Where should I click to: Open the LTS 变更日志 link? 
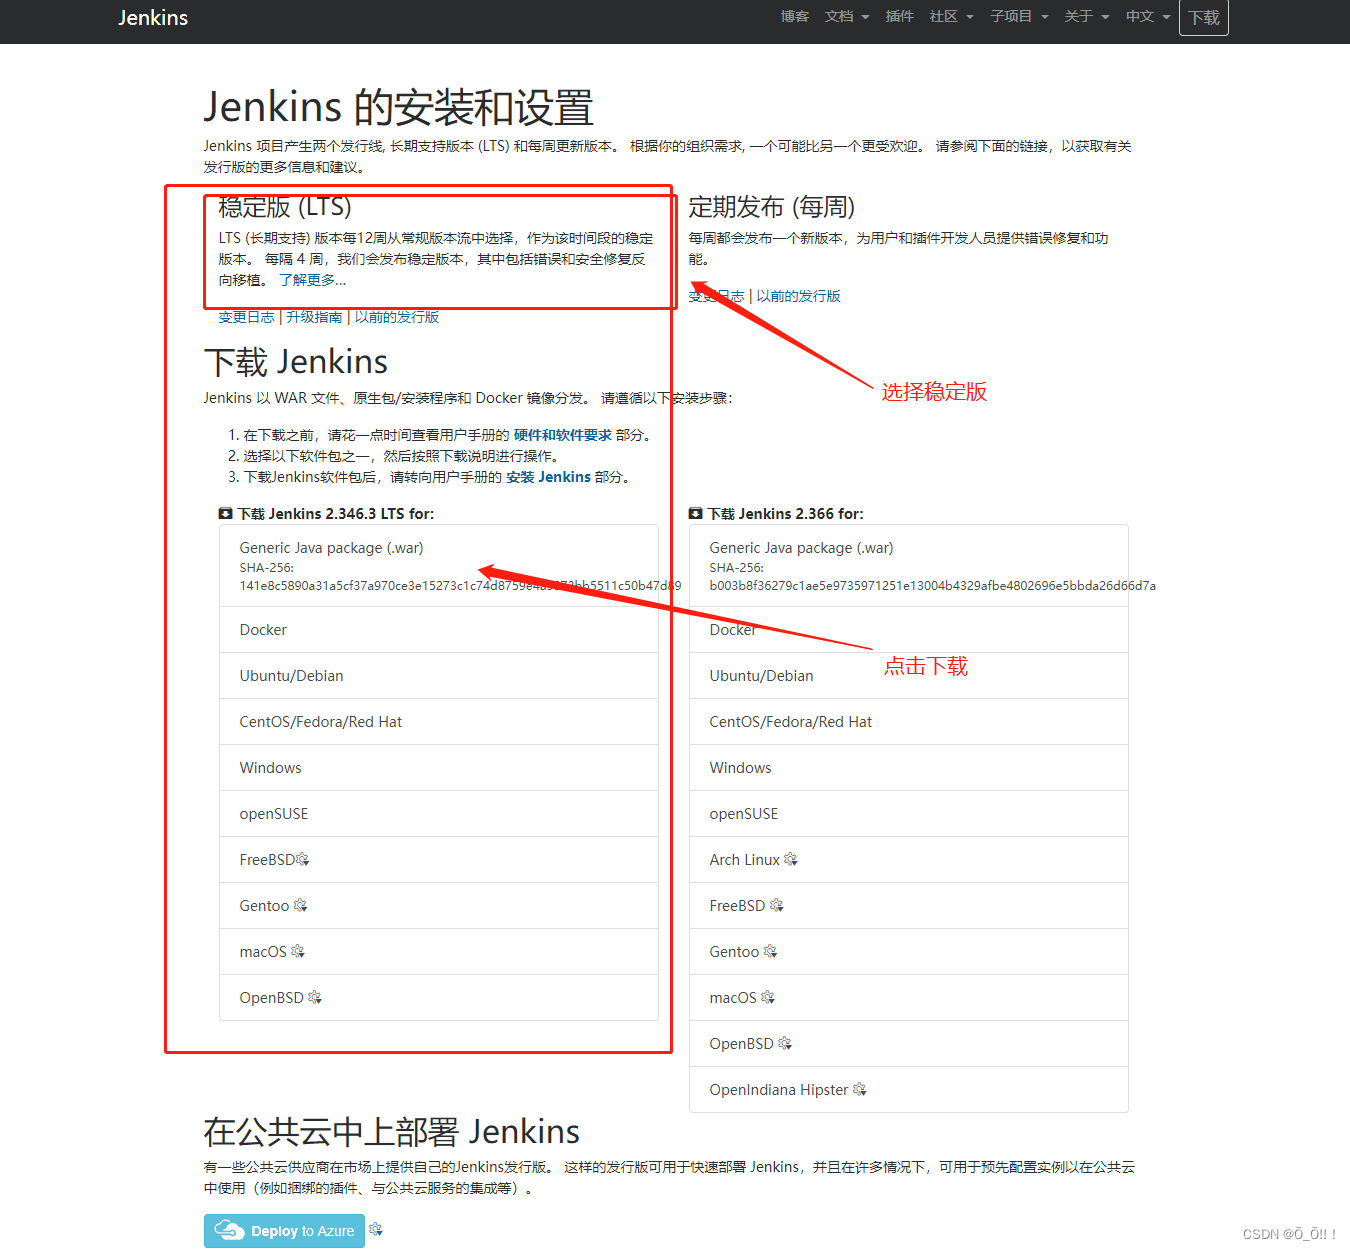(246, 317)
